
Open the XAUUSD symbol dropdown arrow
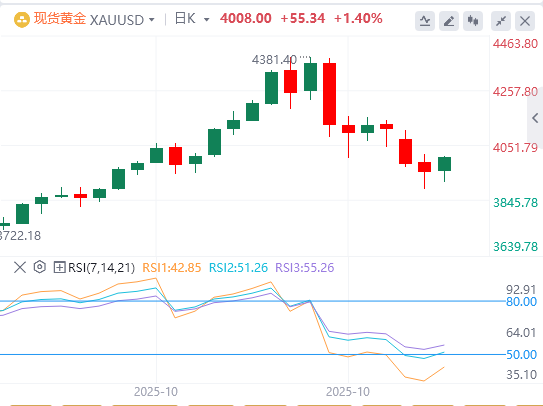[x=152, y=20]
